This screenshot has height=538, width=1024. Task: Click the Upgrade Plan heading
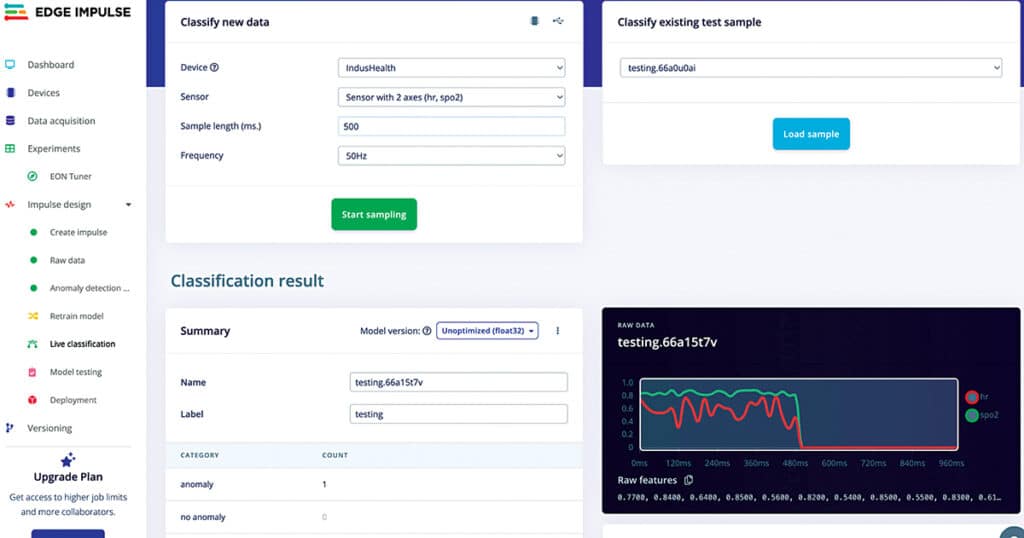click(x=68, y=477)
